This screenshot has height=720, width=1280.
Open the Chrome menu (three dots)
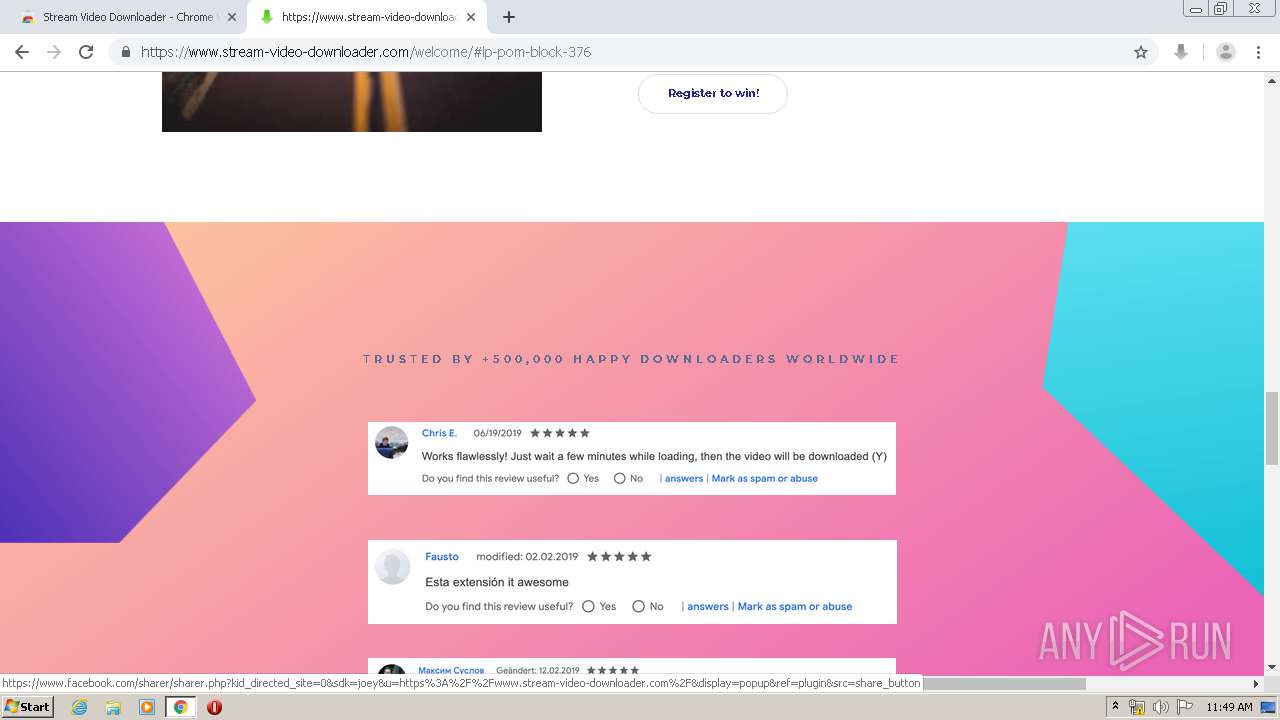pos(1258,52)
